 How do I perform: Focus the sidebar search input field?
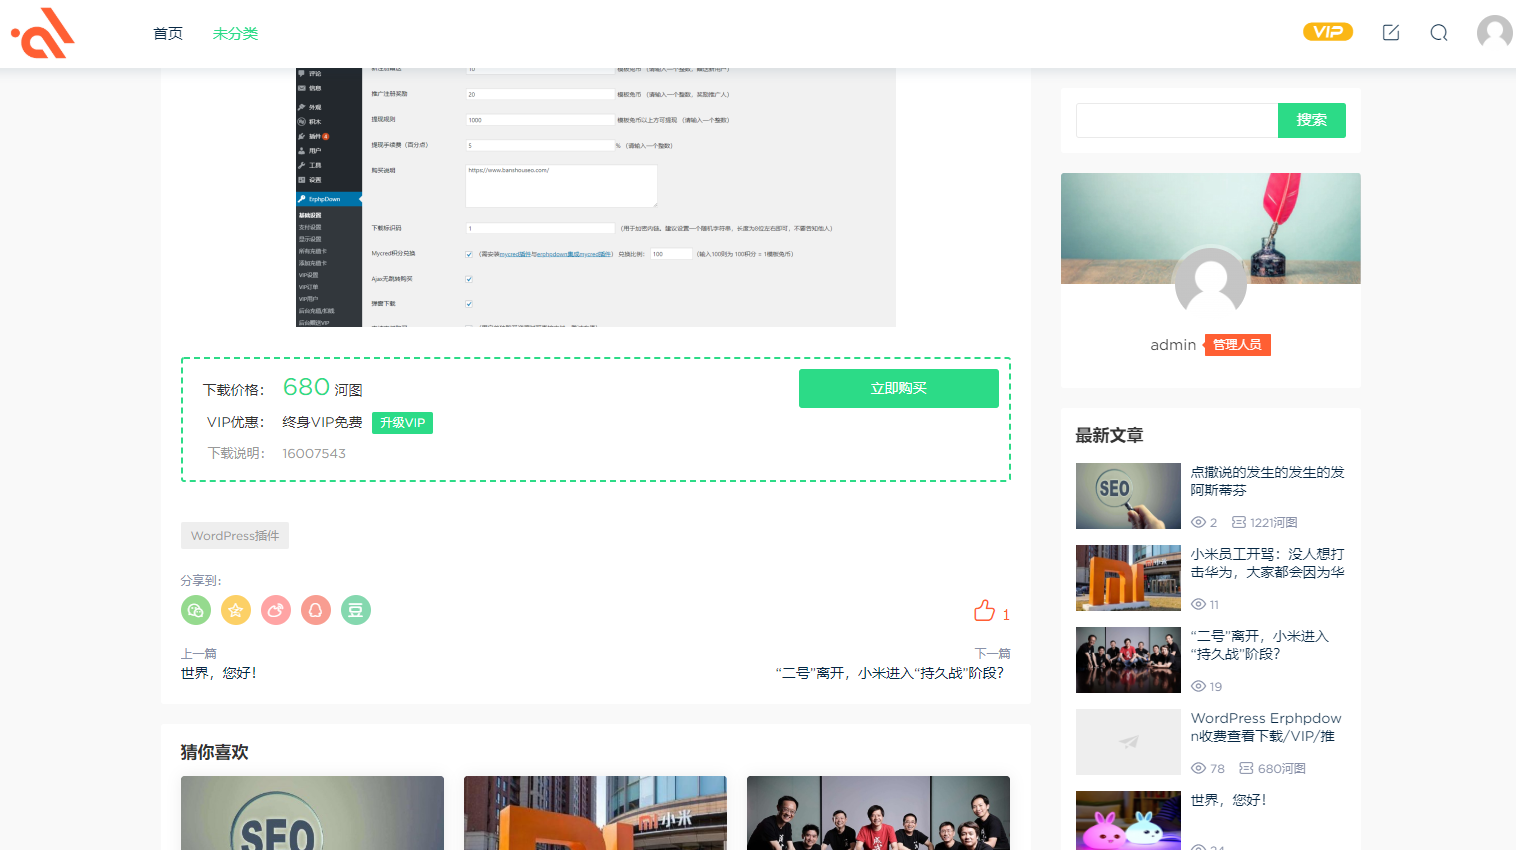coord(1177,120)
